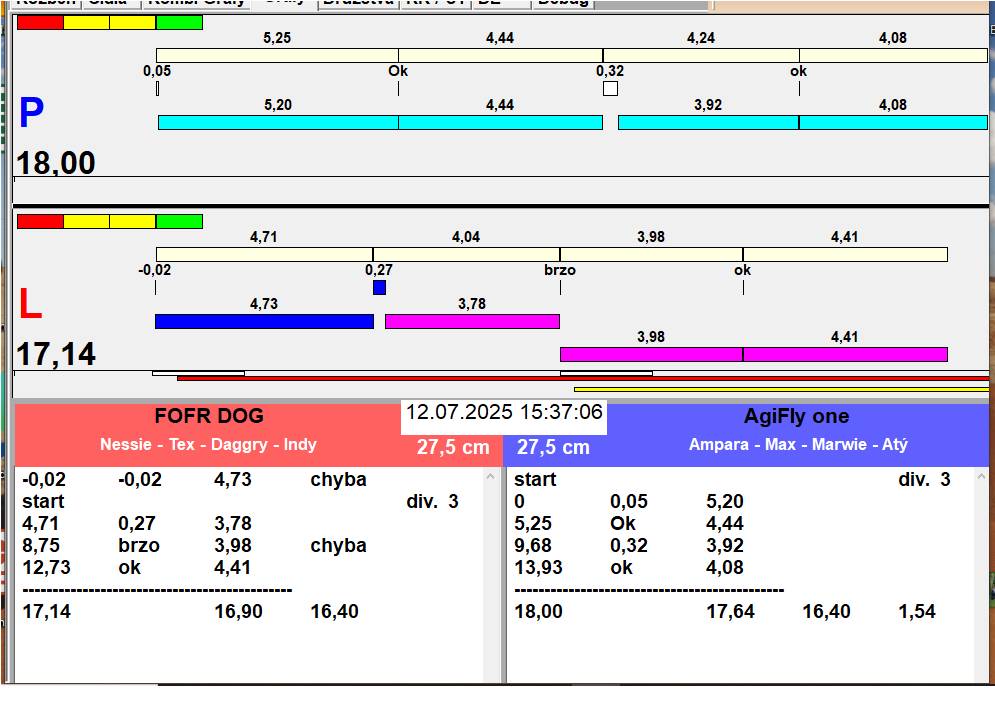The image size is (995, 701).
Task: Select the dark blue bar labeled 4,73
Action: pos(265,321)
